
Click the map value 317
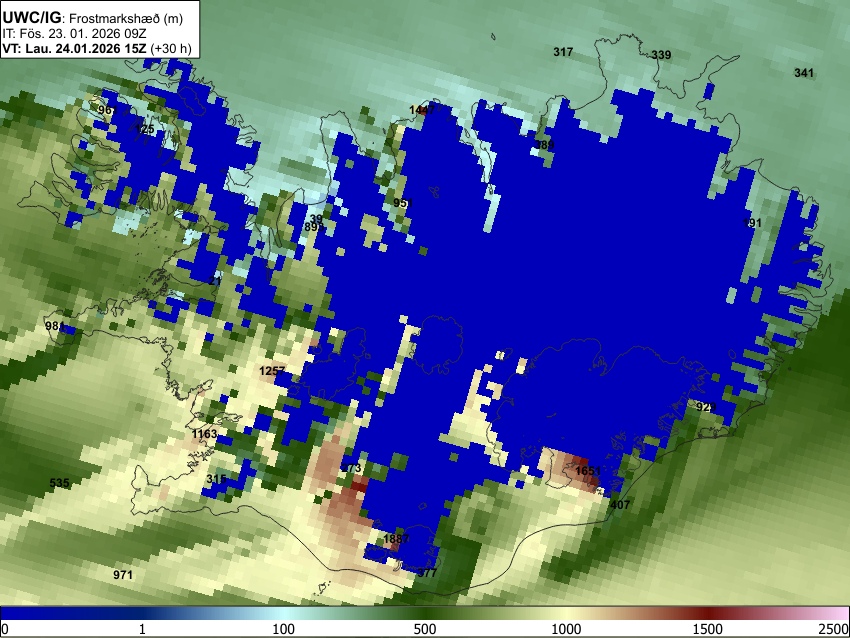pyautogui.click(x=563, y=52)
